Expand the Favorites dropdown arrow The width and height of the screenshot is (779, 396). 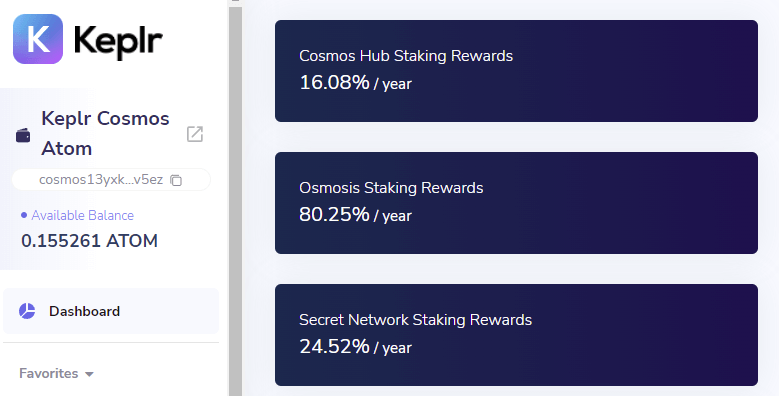pyautogui.click(x=89, y=374)
